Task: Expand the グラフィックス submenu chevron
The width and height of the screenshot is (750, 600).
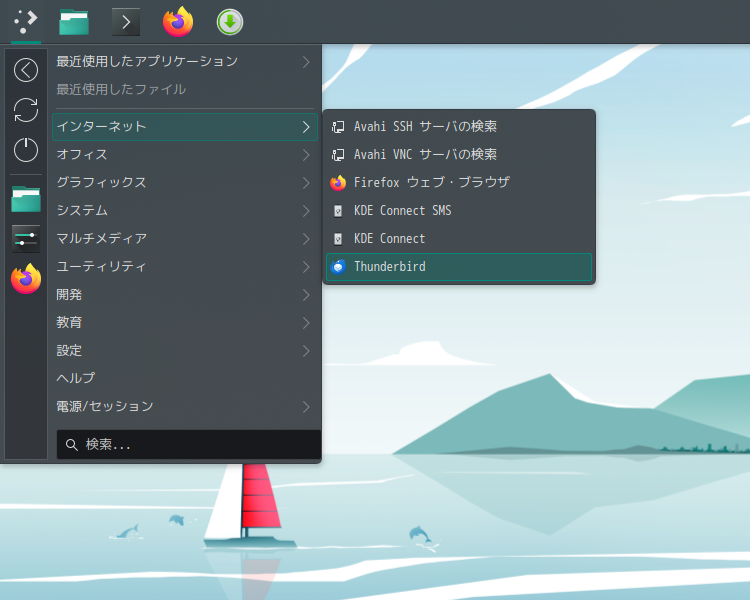Action: (x=306, y=183)
